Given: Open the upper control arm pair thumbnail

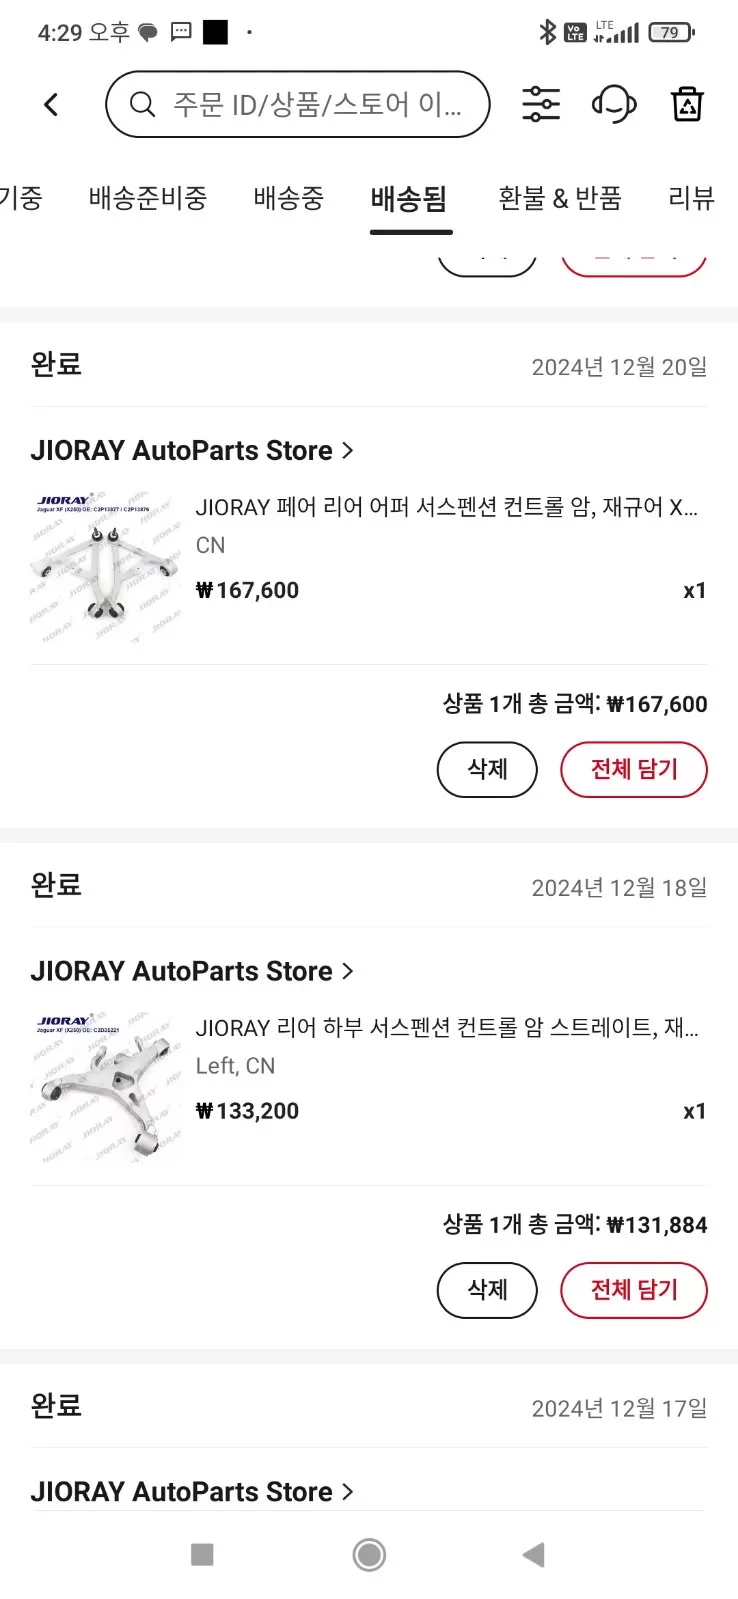Looking at the screenshot, I should click(106, 566).
